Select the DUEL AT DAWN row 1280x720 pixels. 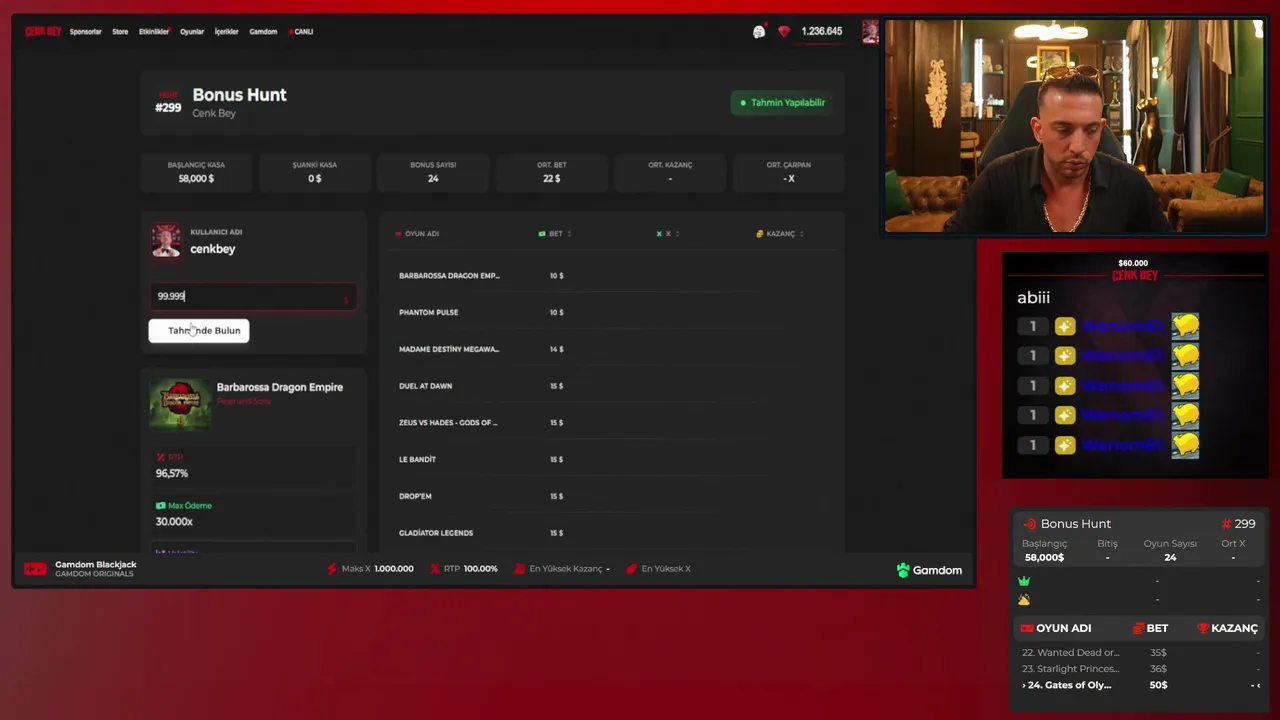(610, 386)
